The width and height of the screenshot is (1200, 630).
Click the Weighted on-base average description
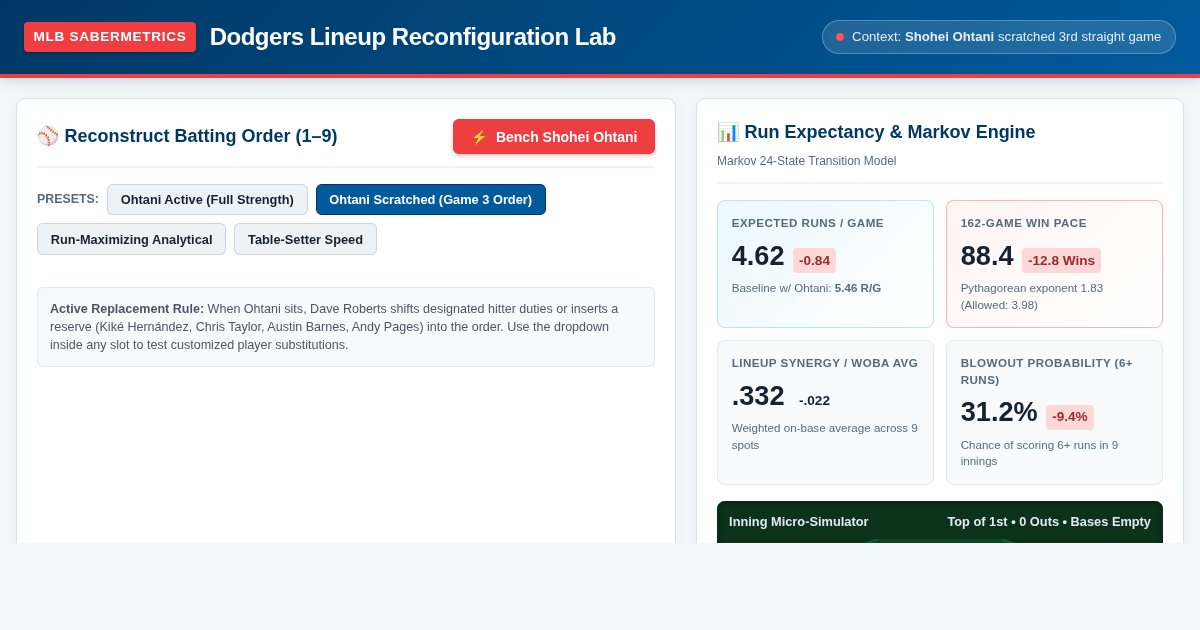[x=825, y=436]
